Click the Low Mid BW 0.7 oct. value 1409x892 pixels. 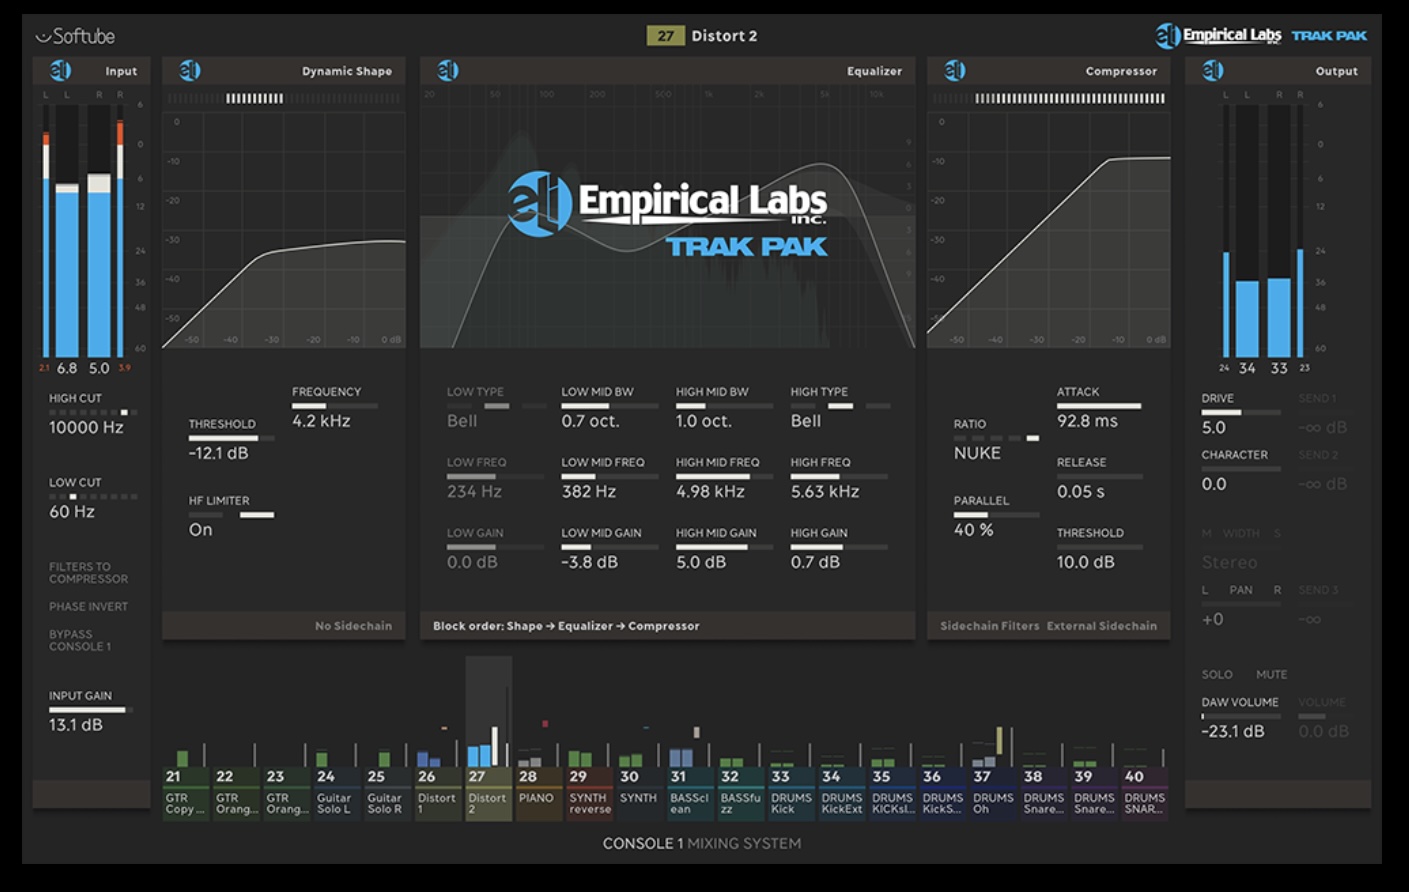pyautogui.click(x=590, y=421)
